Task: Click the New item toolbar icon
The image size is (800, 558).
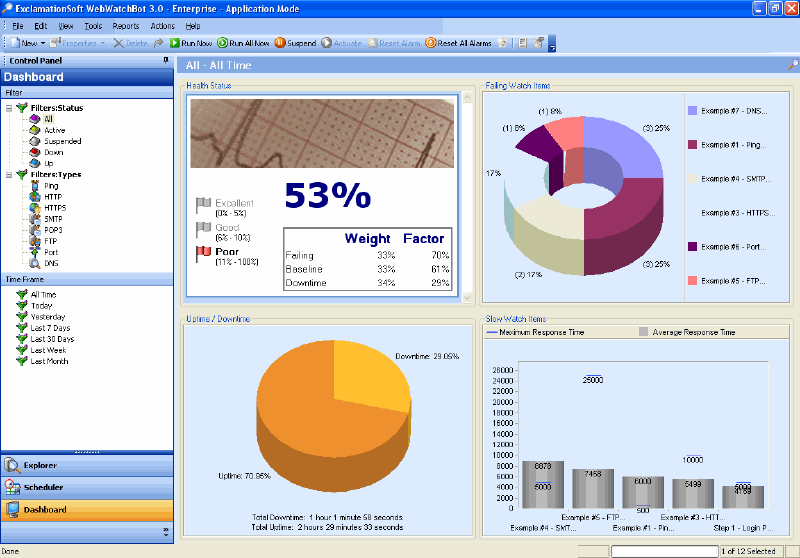Action: pos(15,43)
